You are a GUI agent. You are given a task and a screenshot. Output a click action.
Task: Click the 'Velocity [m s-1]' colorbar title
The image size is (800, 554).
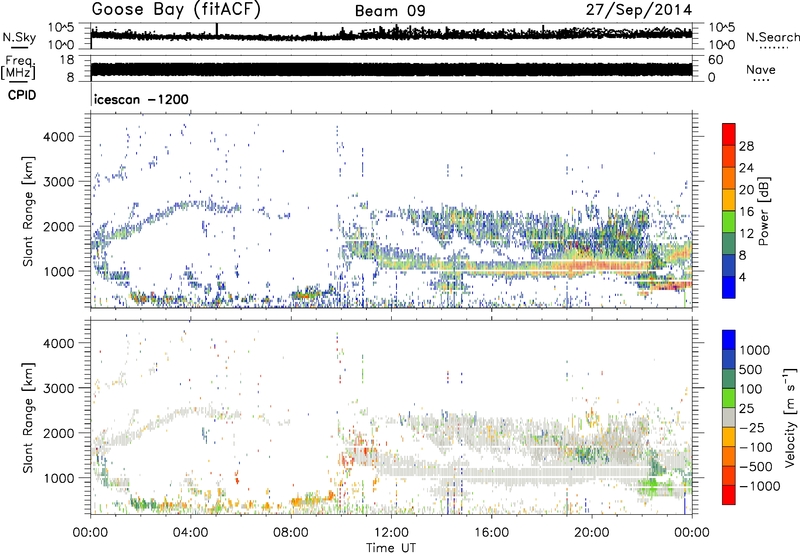tap(790, 417)
